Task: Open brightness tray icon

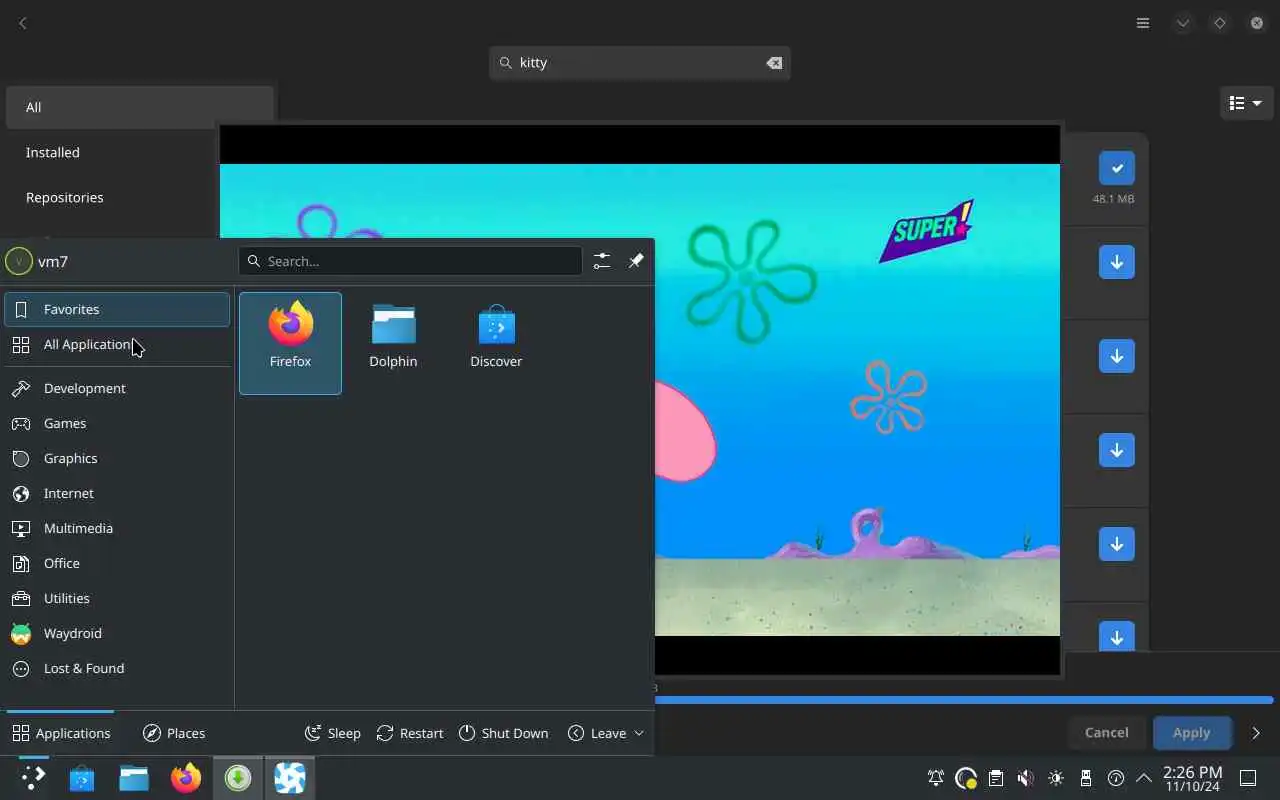Action: pyautogui.click(x=1056, y=778)
